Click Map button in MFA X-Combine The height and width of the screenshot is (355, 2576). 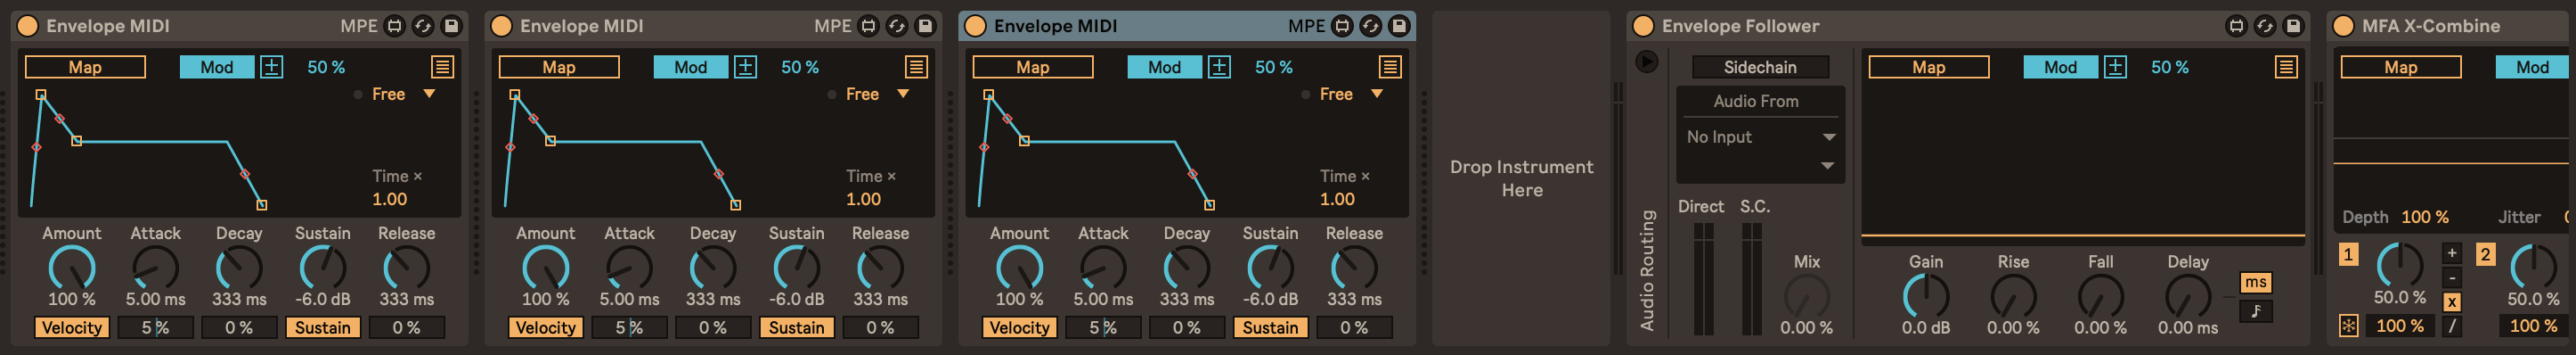coord(2401,67)
